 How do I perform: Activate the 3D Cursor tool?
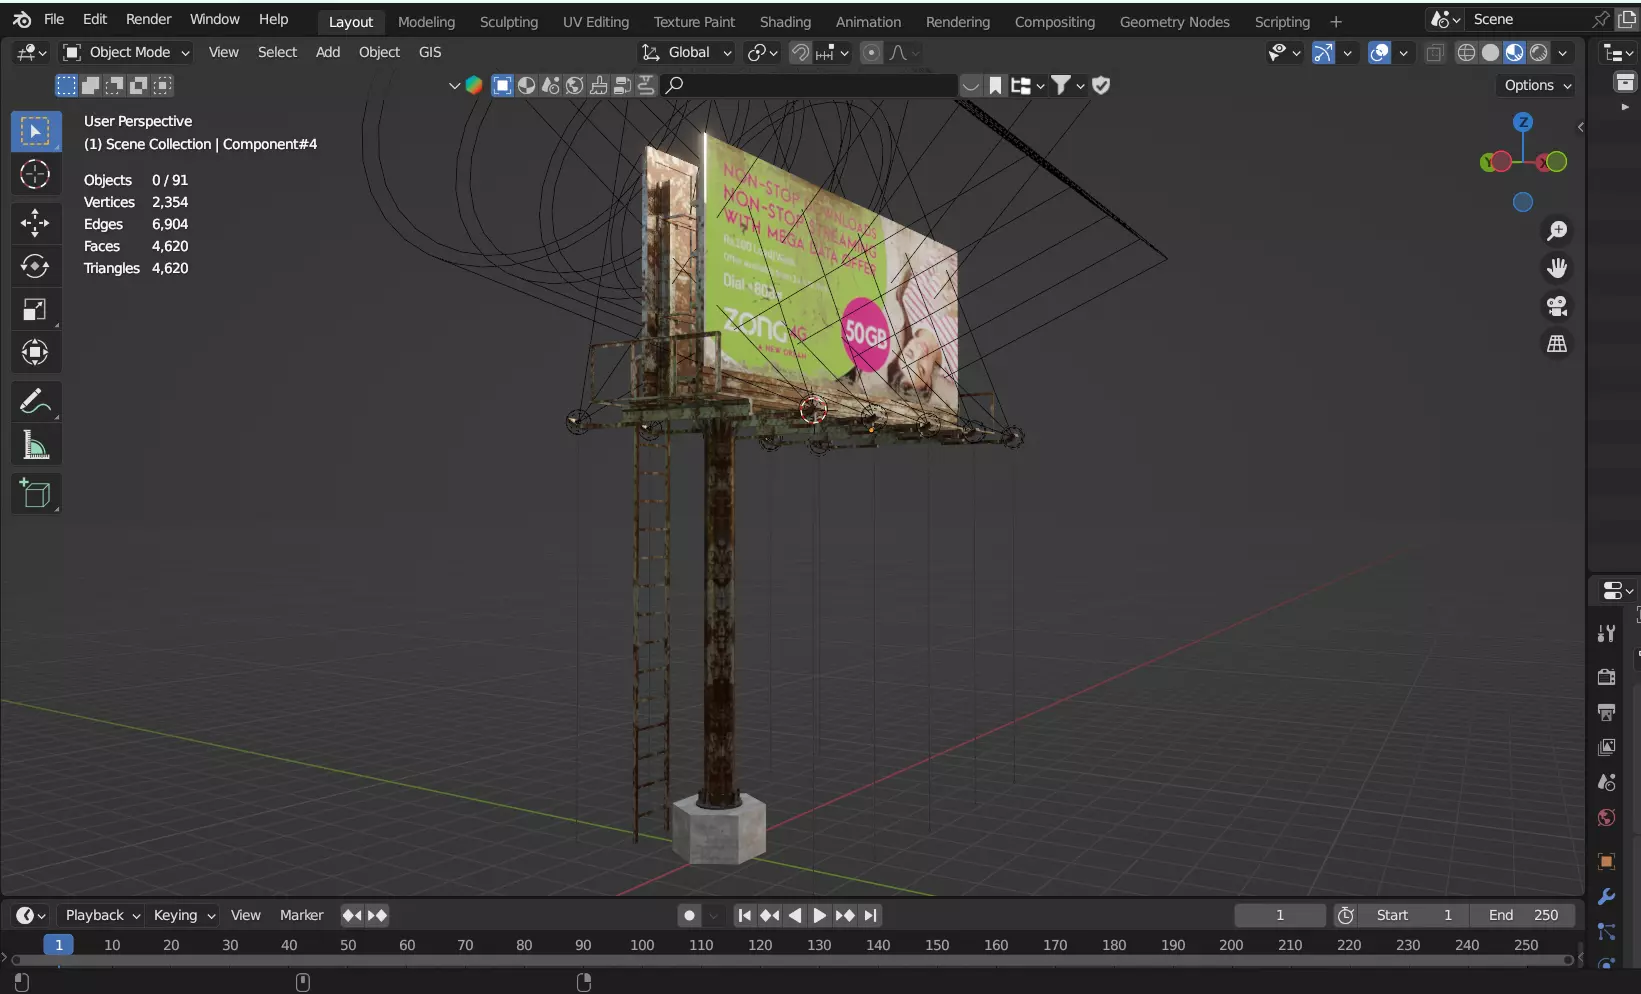(36, 174)
